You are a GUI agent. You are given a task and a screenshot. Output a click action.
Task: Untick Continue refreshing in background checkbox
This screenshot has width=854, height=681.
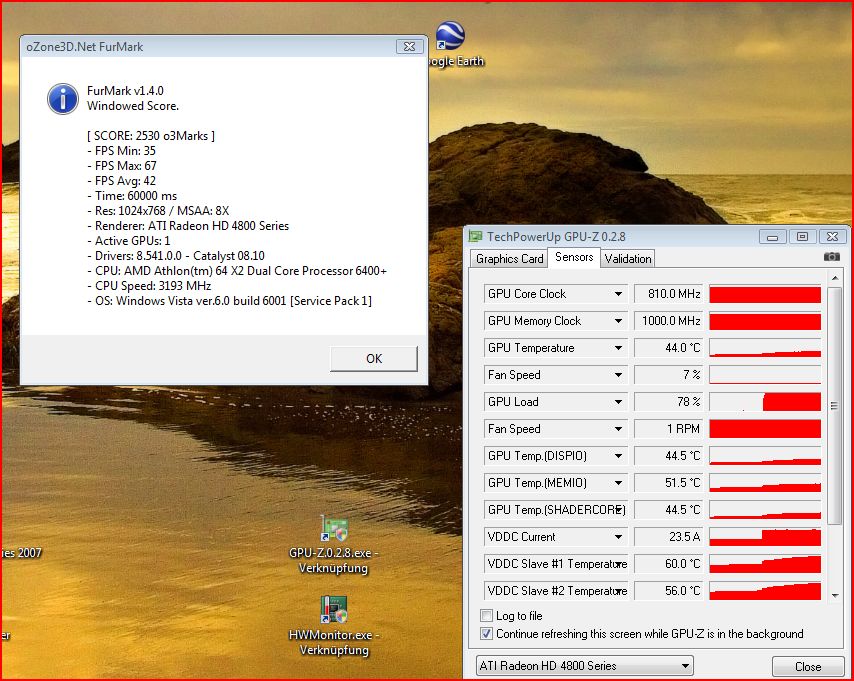coord(486,634)
